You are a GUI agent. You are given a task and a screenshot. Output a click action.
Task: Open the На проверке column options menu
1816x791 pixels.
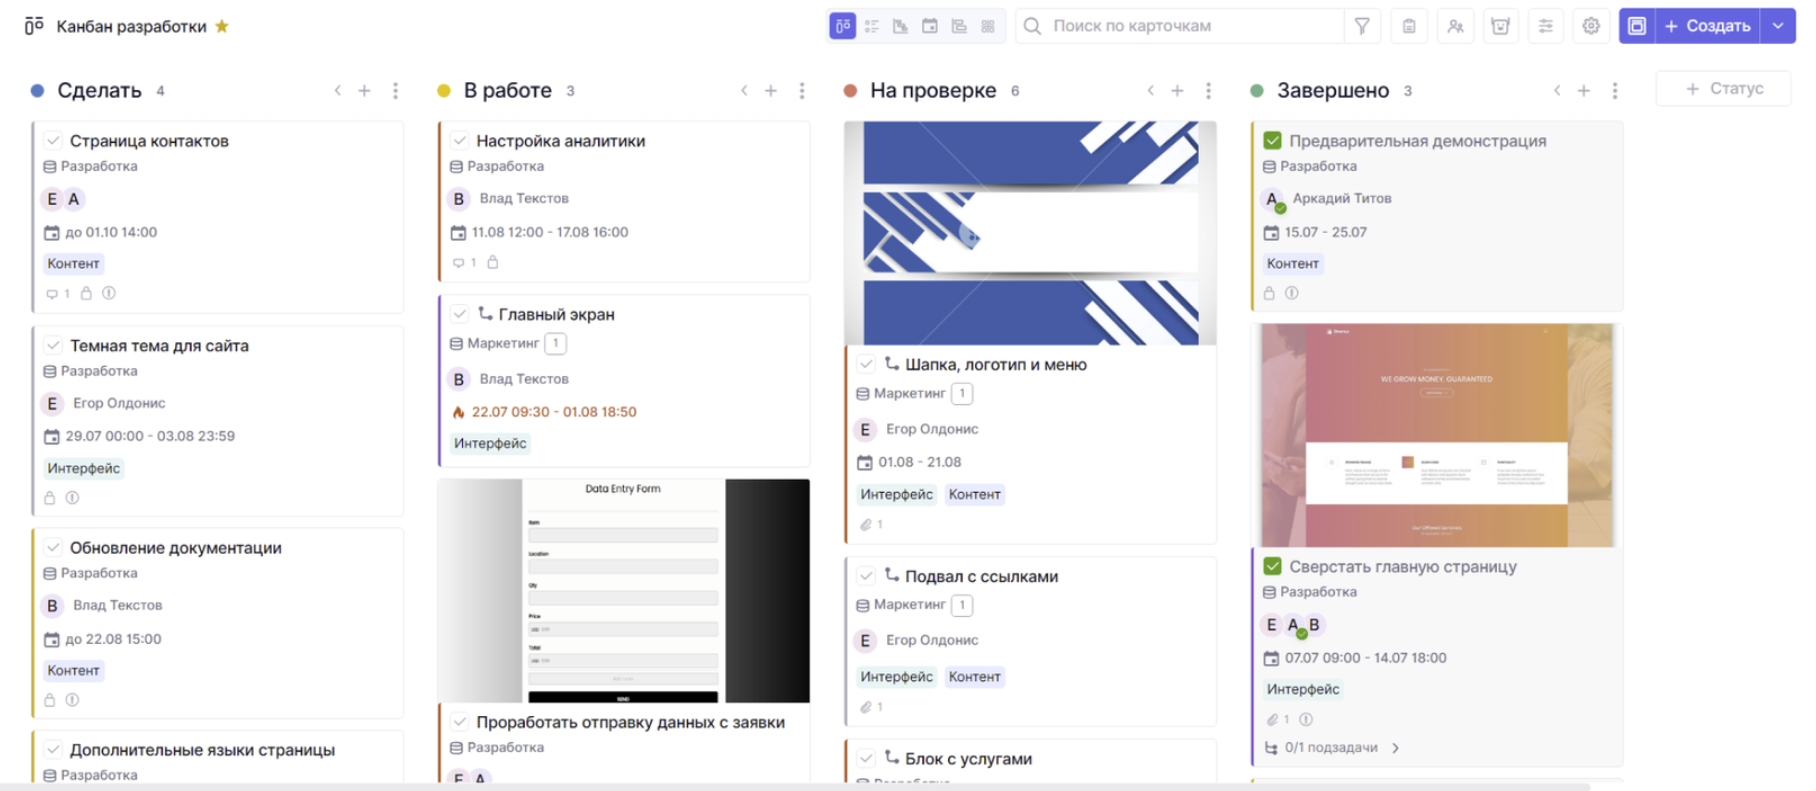pyautogui.click(x=1208, y=91)
